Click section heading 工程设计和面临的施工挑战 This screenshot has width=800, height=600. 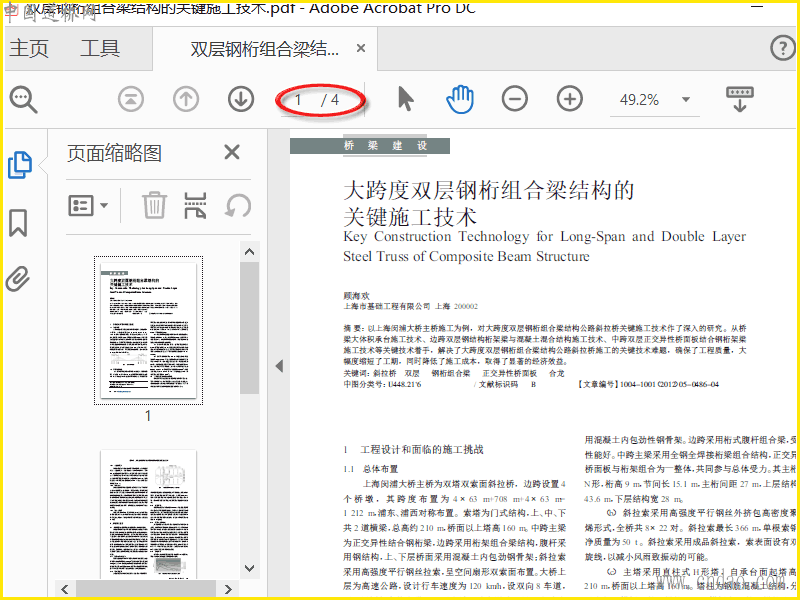point(422,449)
